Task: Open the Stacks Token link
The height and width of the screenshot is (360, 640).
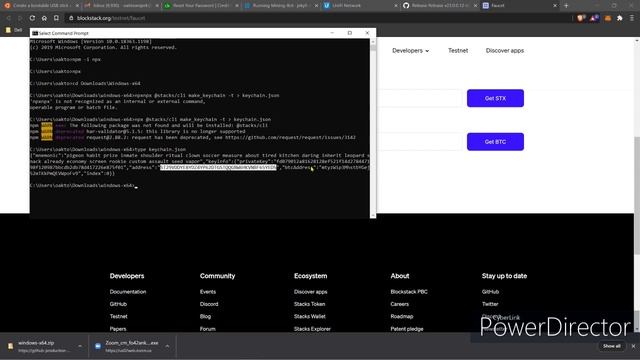Action: (309, 304)
